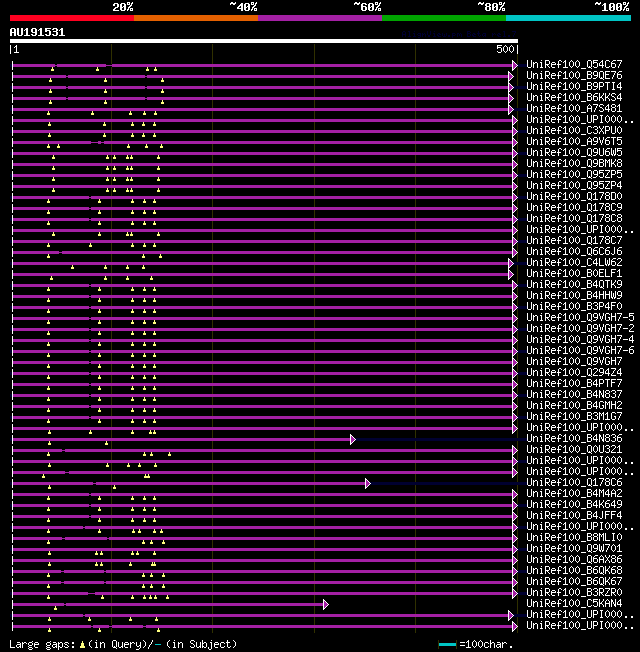Click the Large gaps legend text
This screenshot has width=640, height=652.
(x=123, y=645)
